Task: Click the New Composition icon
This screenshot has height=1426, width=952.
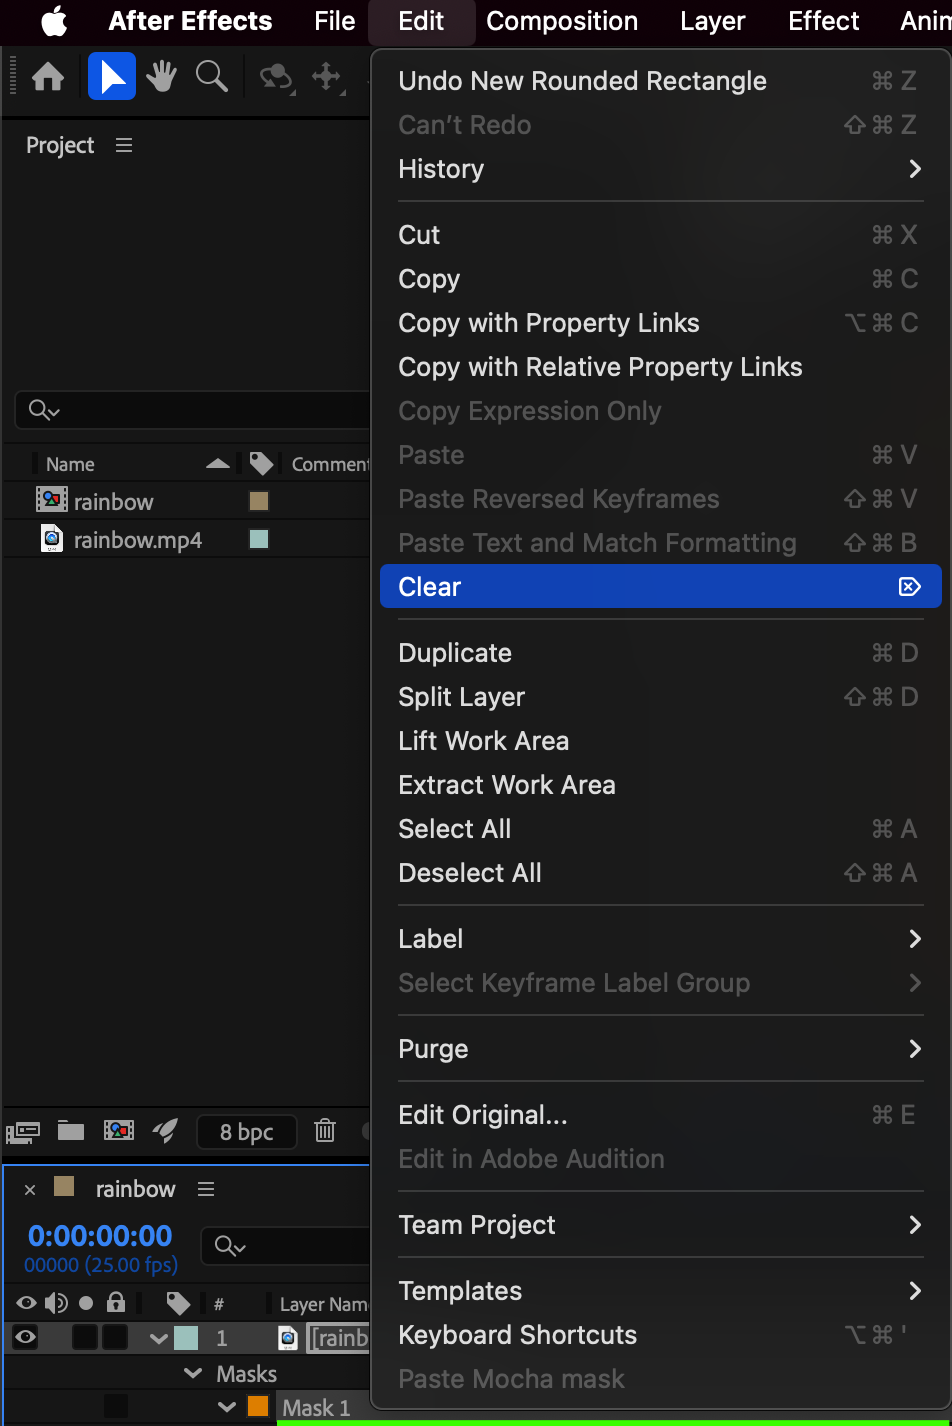Action: tap(119, 1131)
